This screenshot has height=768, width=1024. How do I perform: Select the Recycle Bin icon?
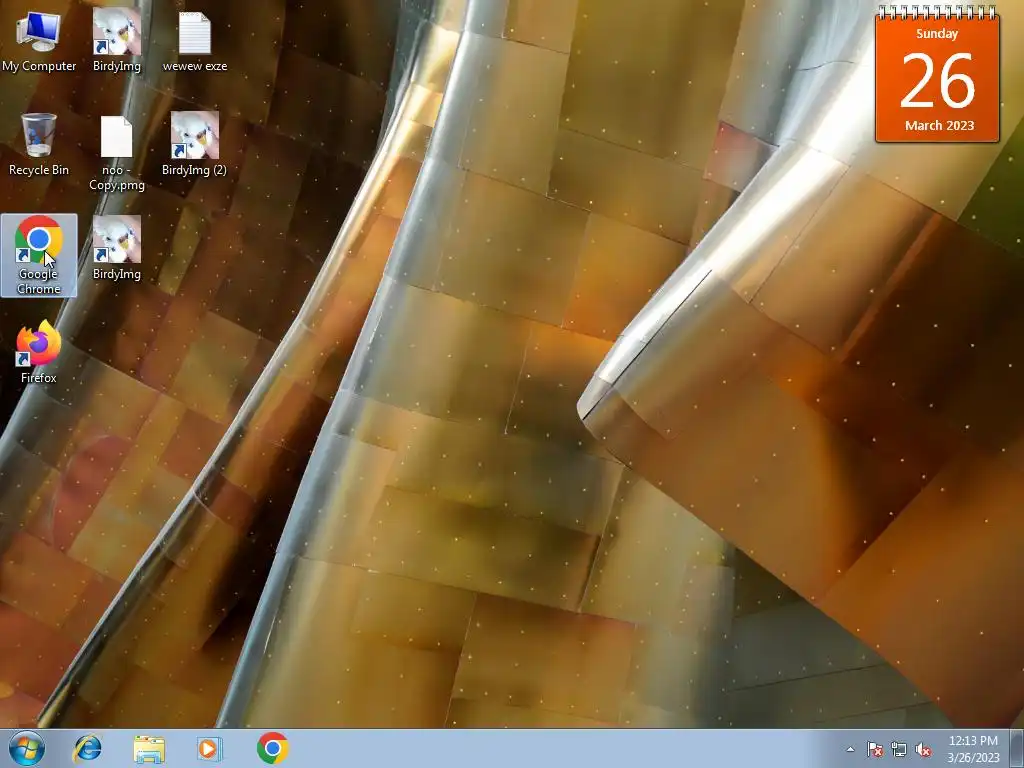[39, 145]
